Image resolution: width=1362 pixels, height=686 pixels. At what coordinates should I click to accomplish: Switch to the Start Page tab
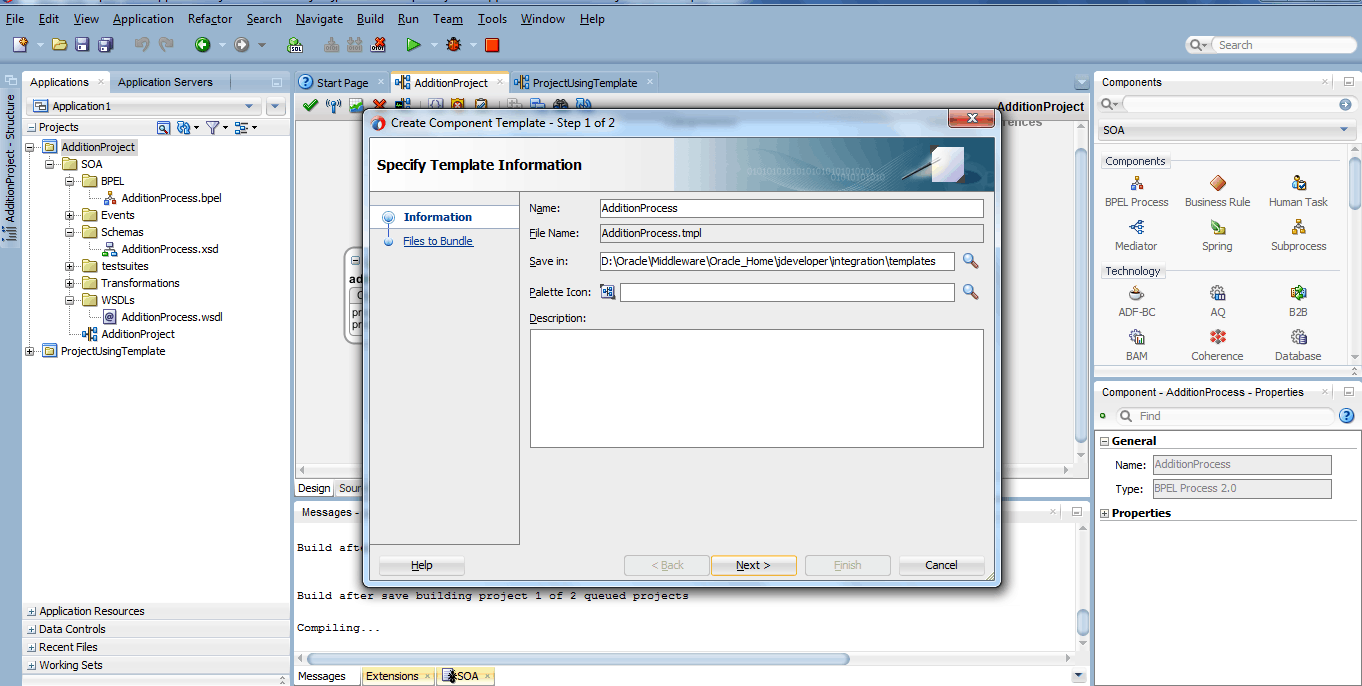tap(342, 83)
